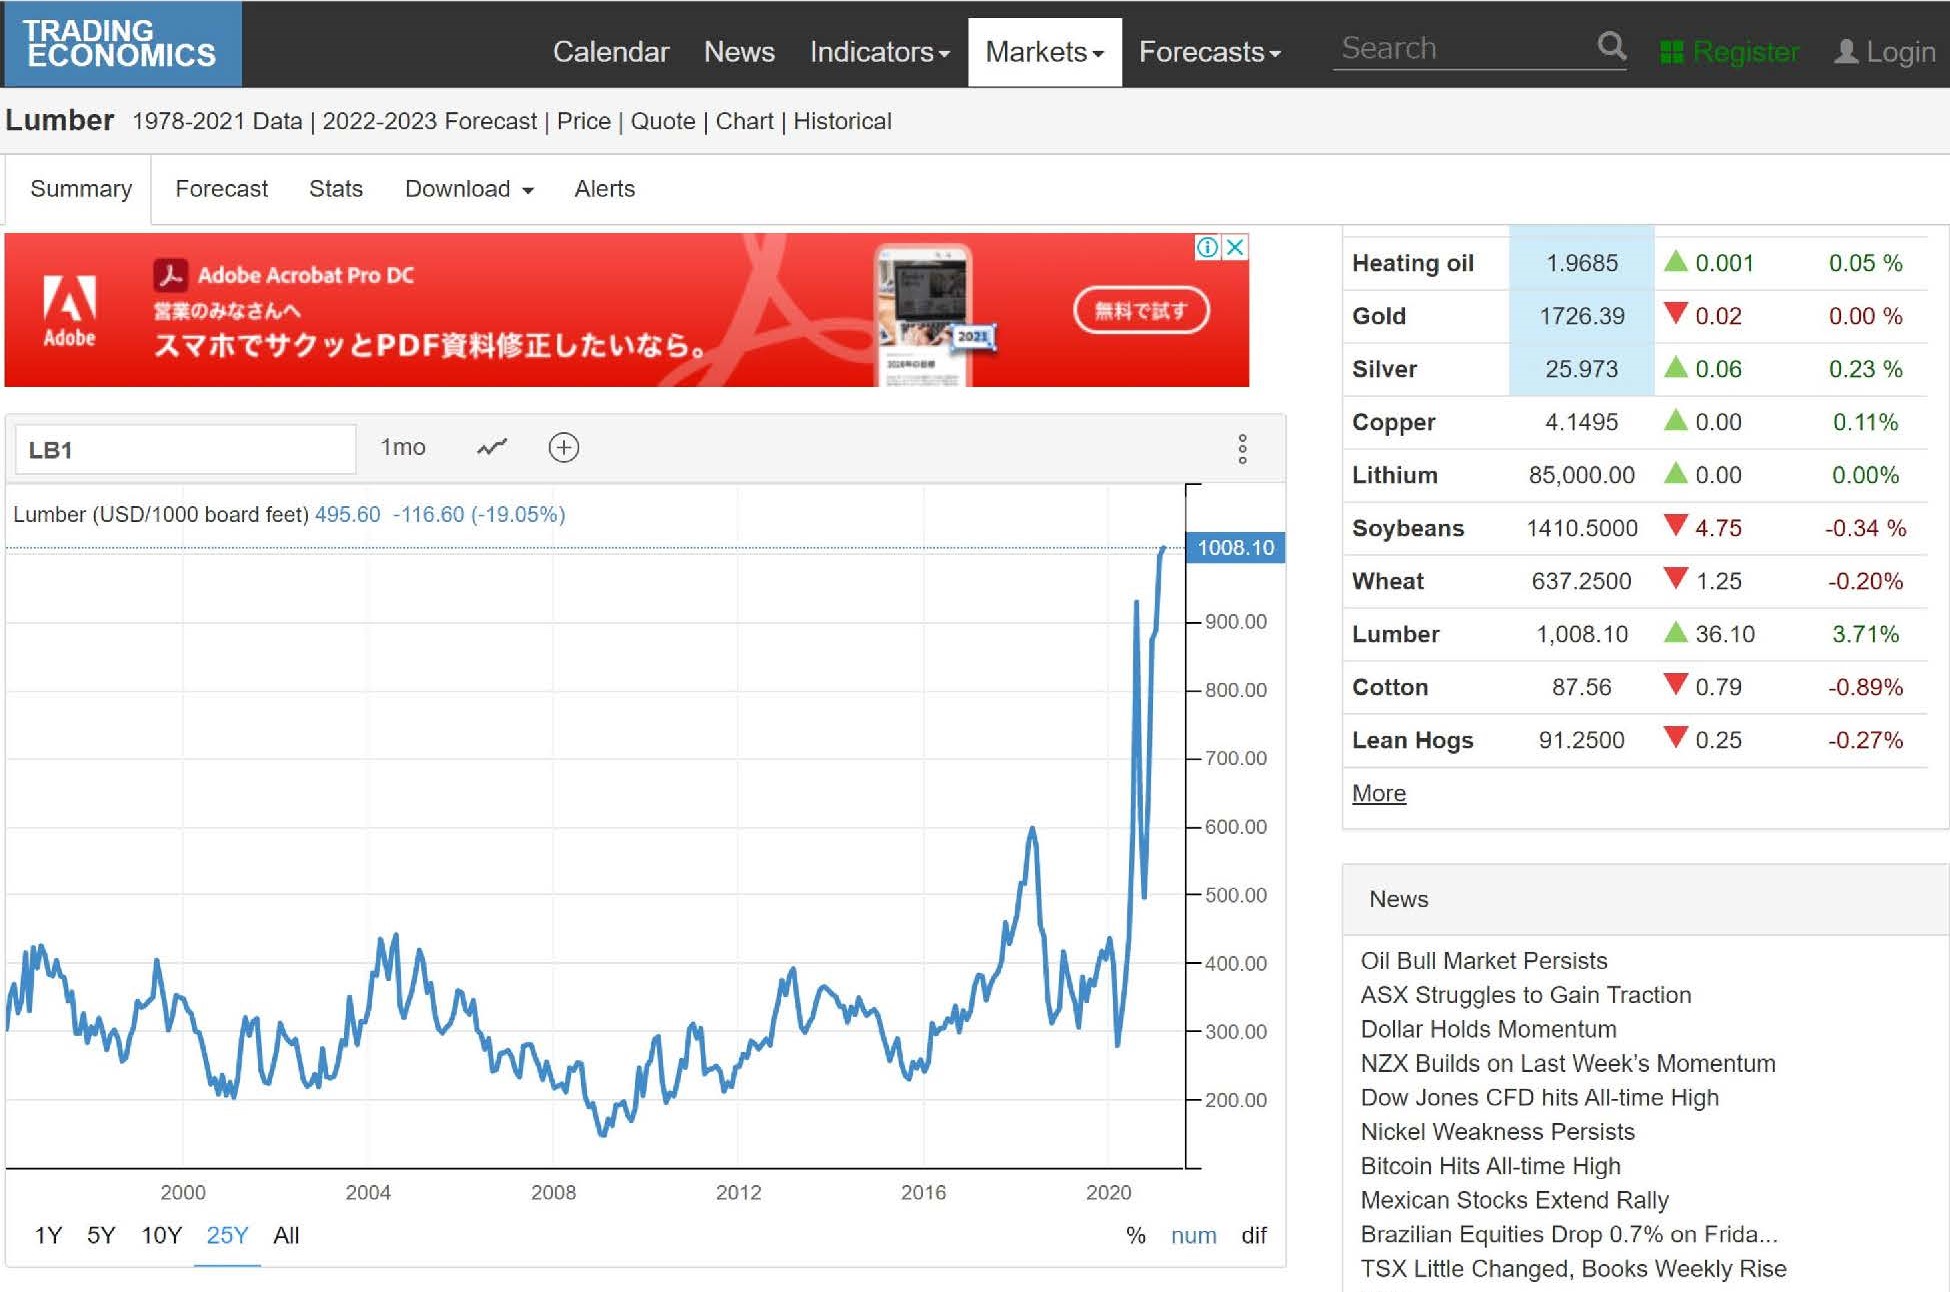Click the ad info icon
Screen dimensions: 1950x1292
pyautogui.click(x=1207, y=247)
